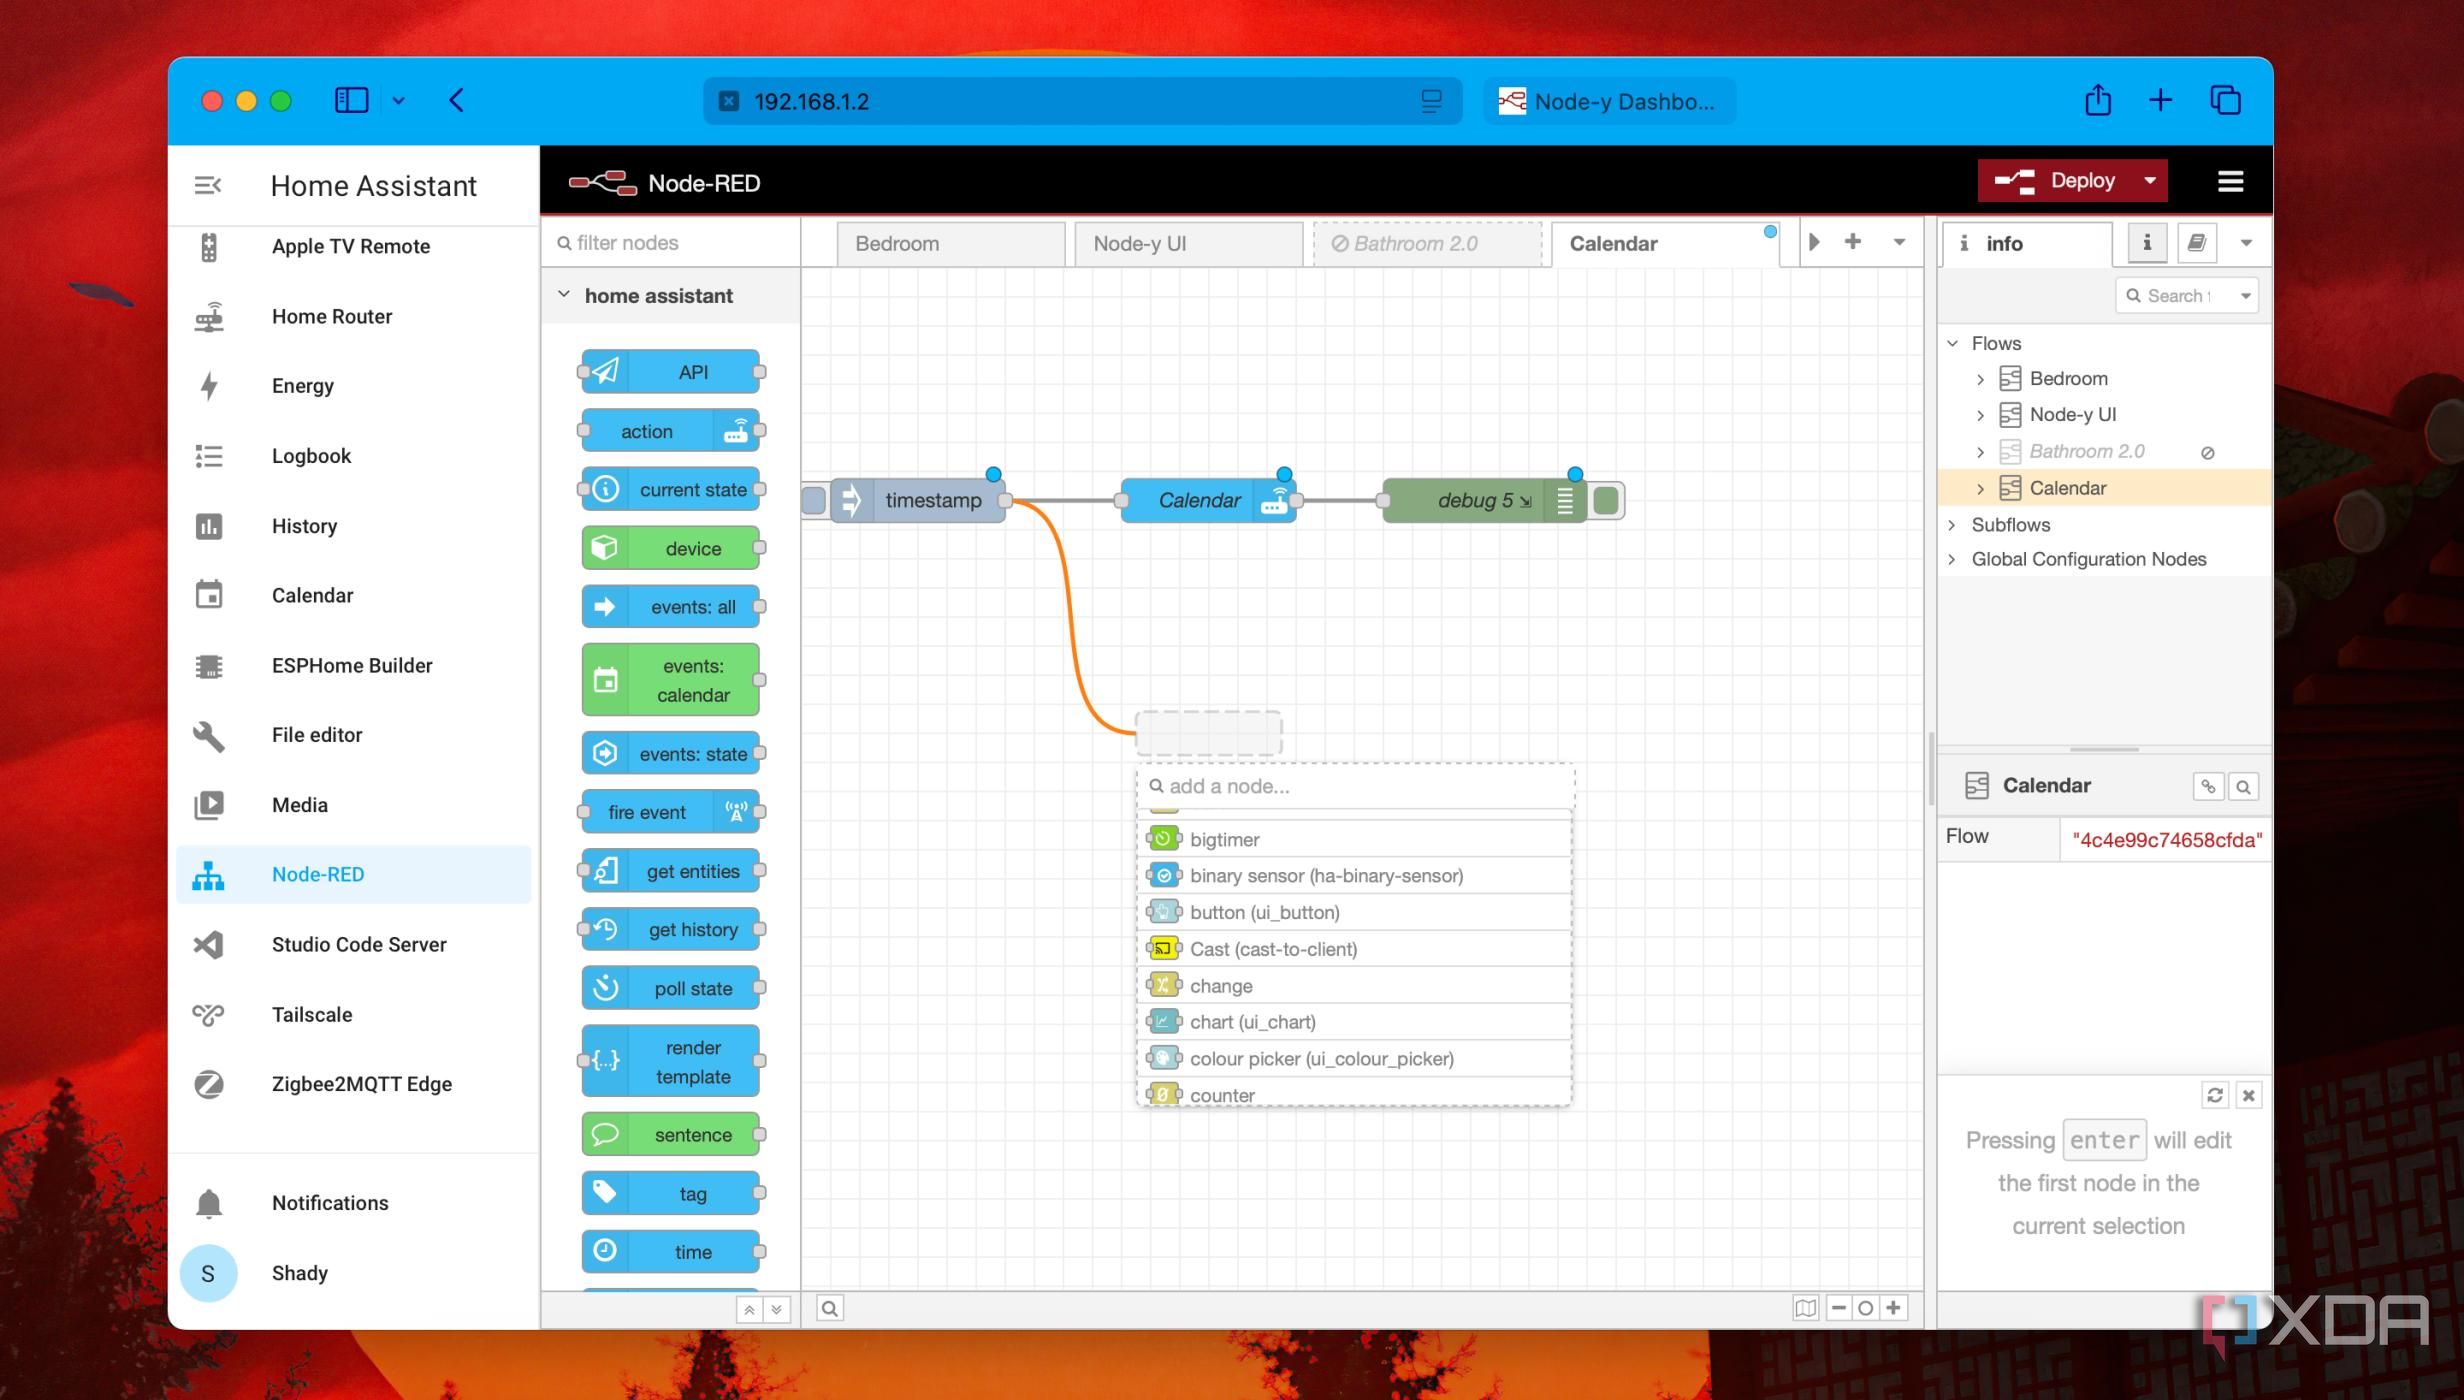Zoom in the workspace with plus button
The image size is (2464, 1400).
[1894, 1308]
